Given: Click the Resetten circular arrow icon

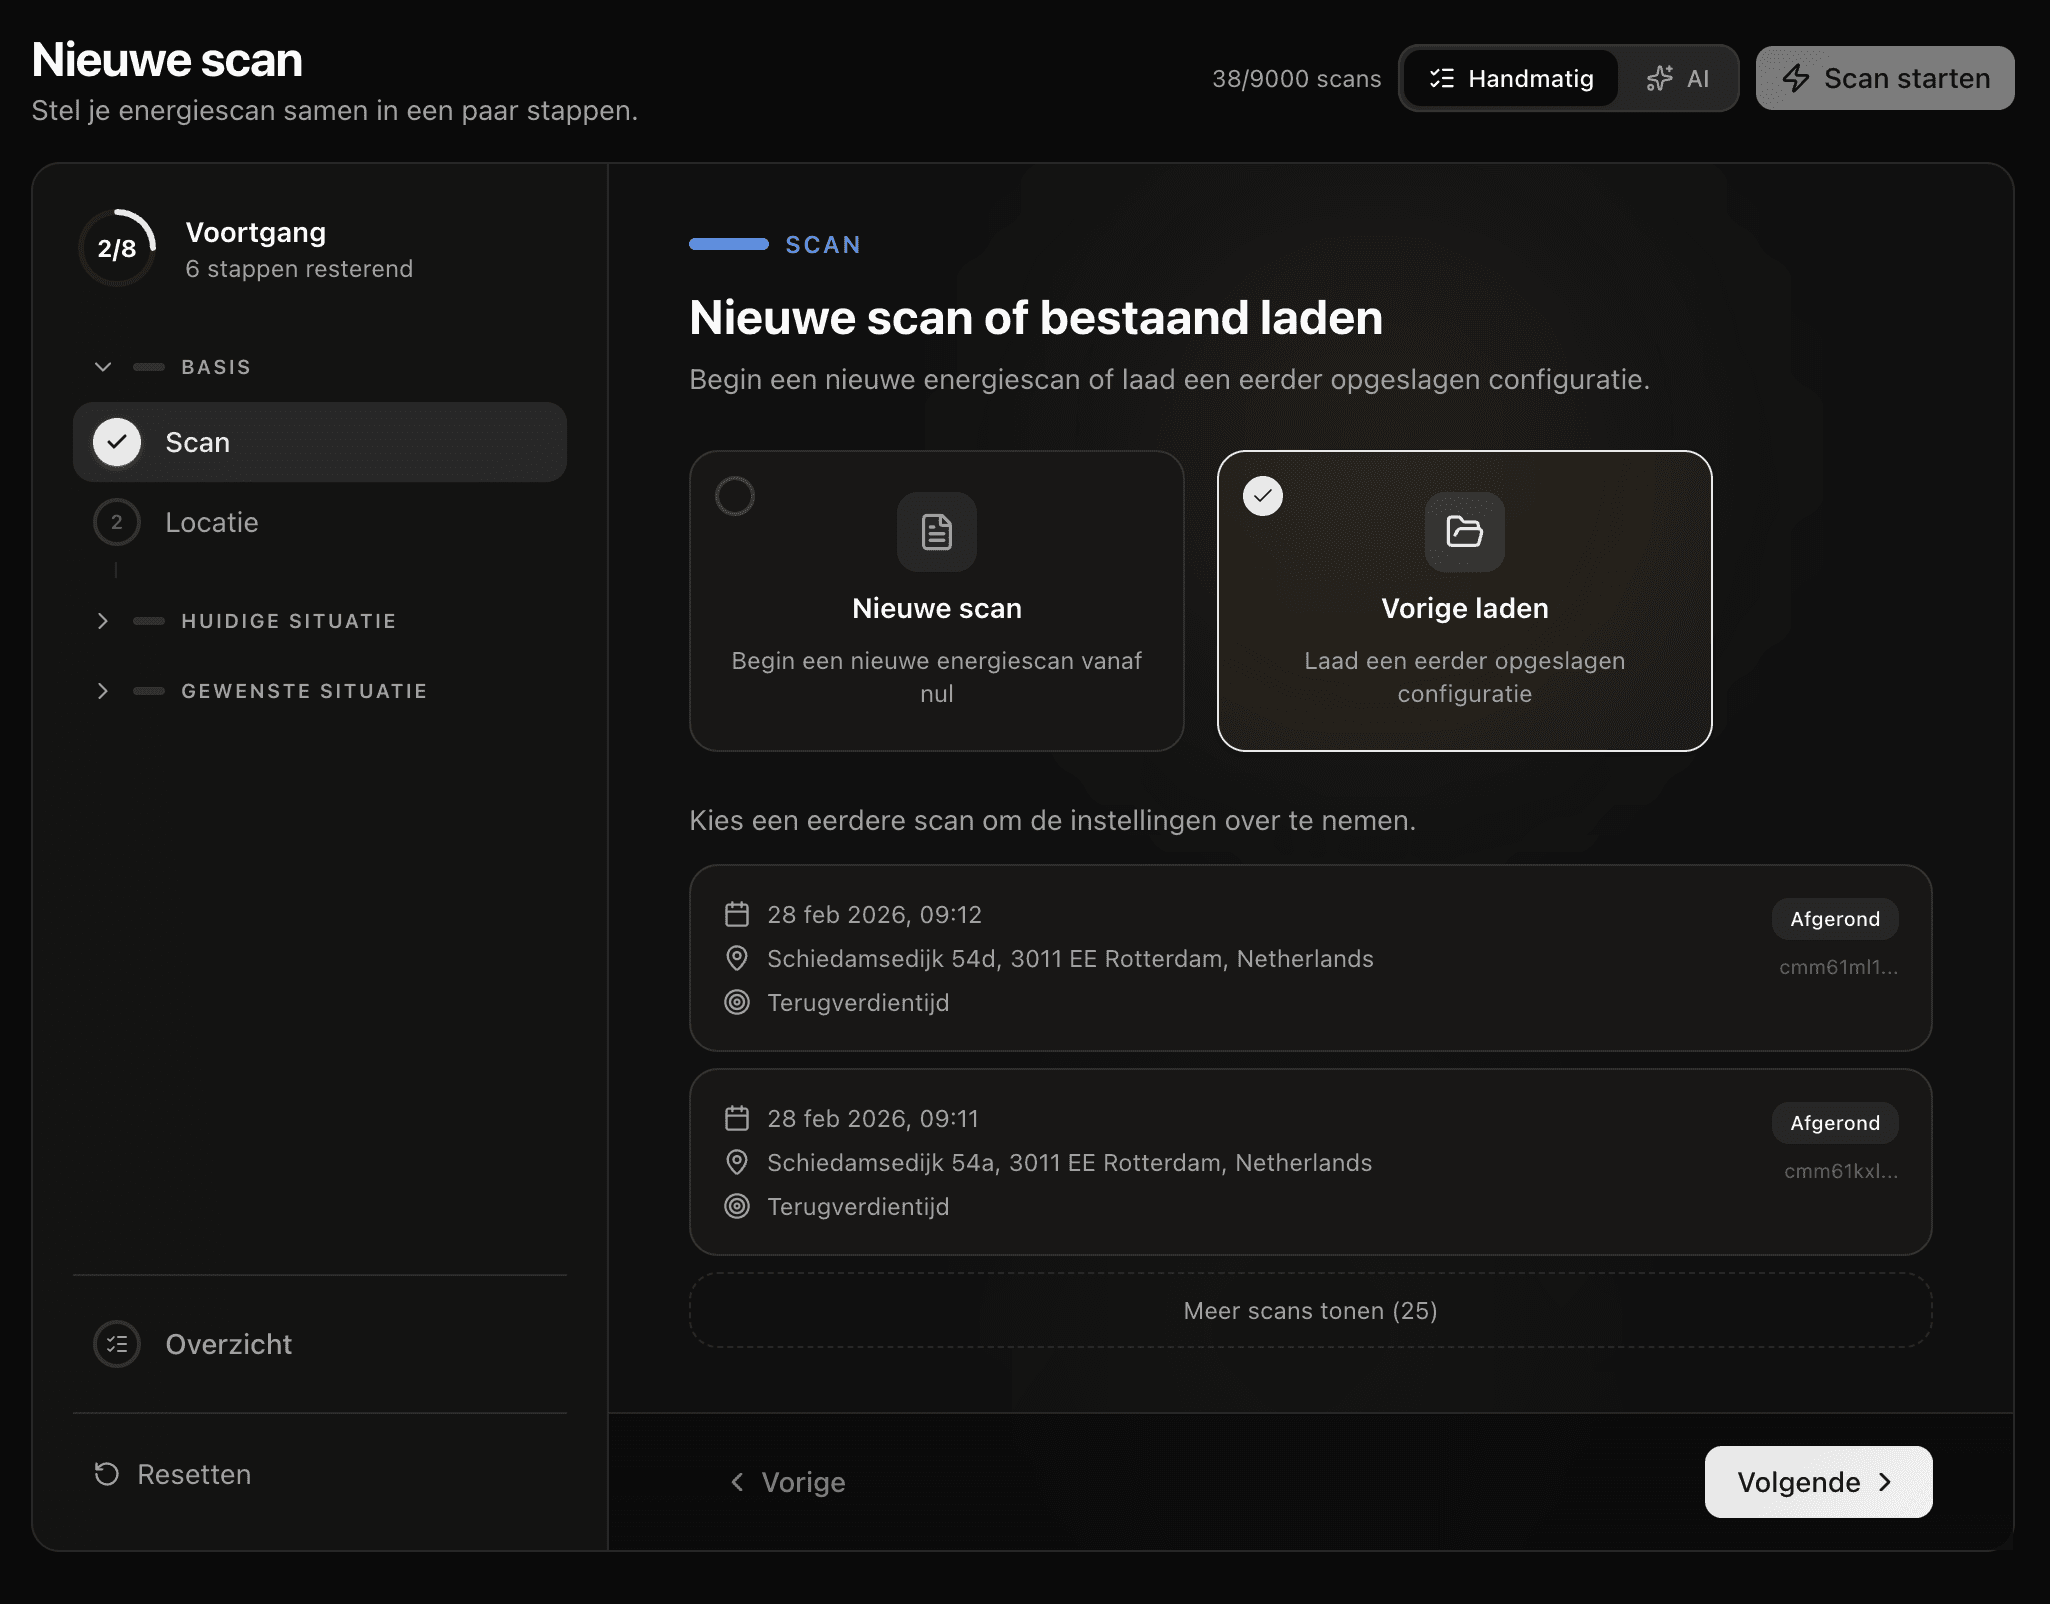Looking at the screenshot, I should [107, 1474].
